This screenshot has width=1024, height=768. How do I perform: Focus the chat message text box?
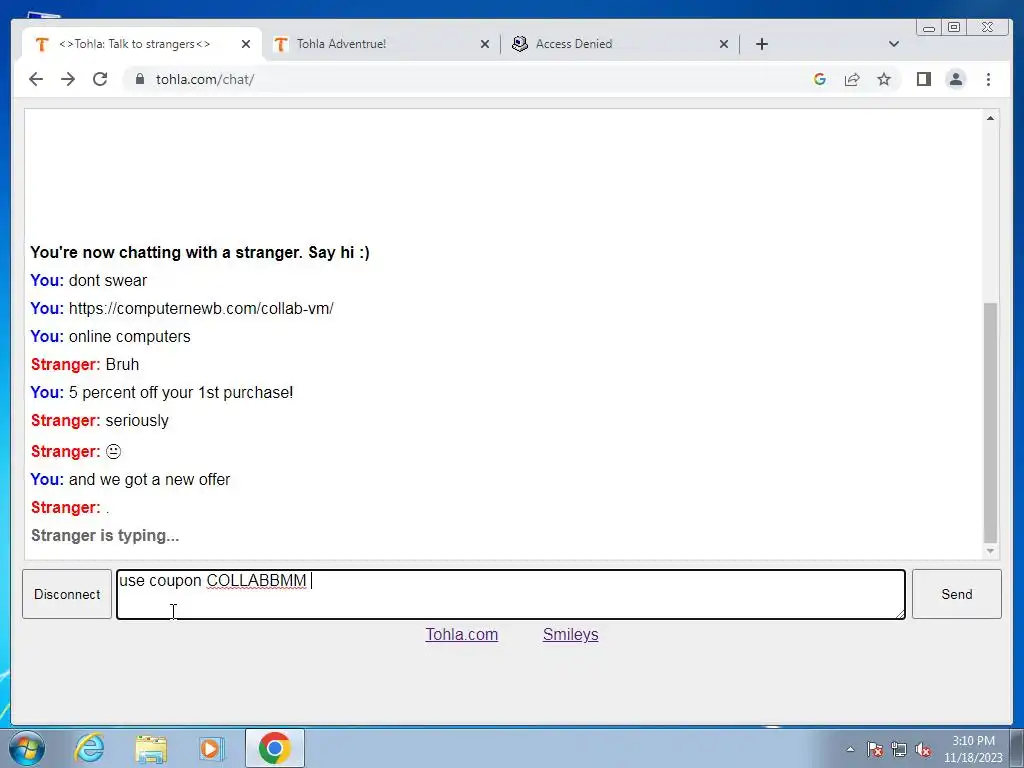[x=511, y=594]
